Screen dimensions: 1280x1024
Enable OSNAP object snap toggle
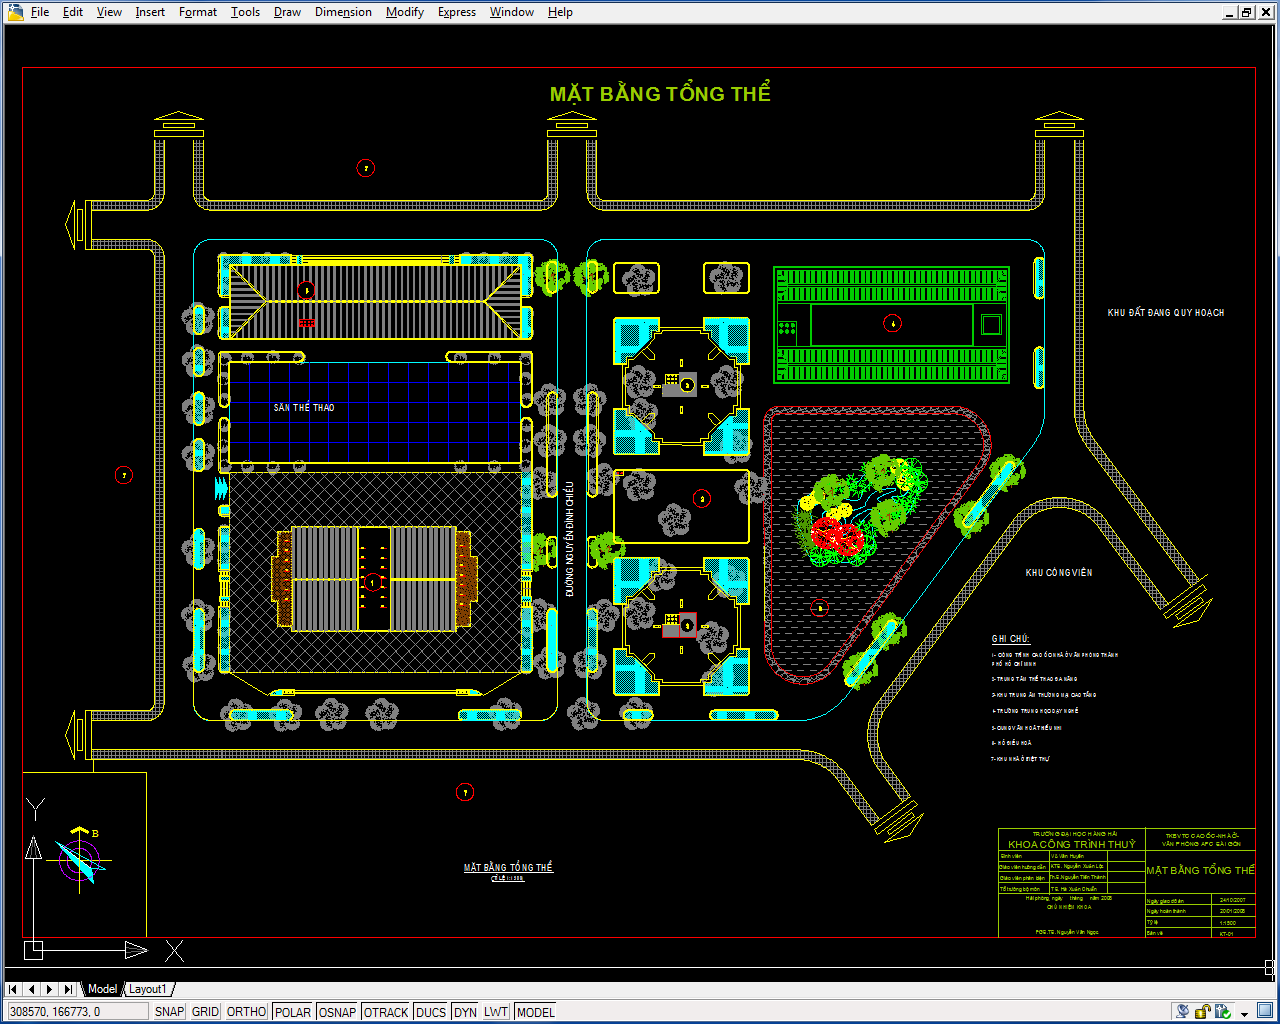point(337,1012)
